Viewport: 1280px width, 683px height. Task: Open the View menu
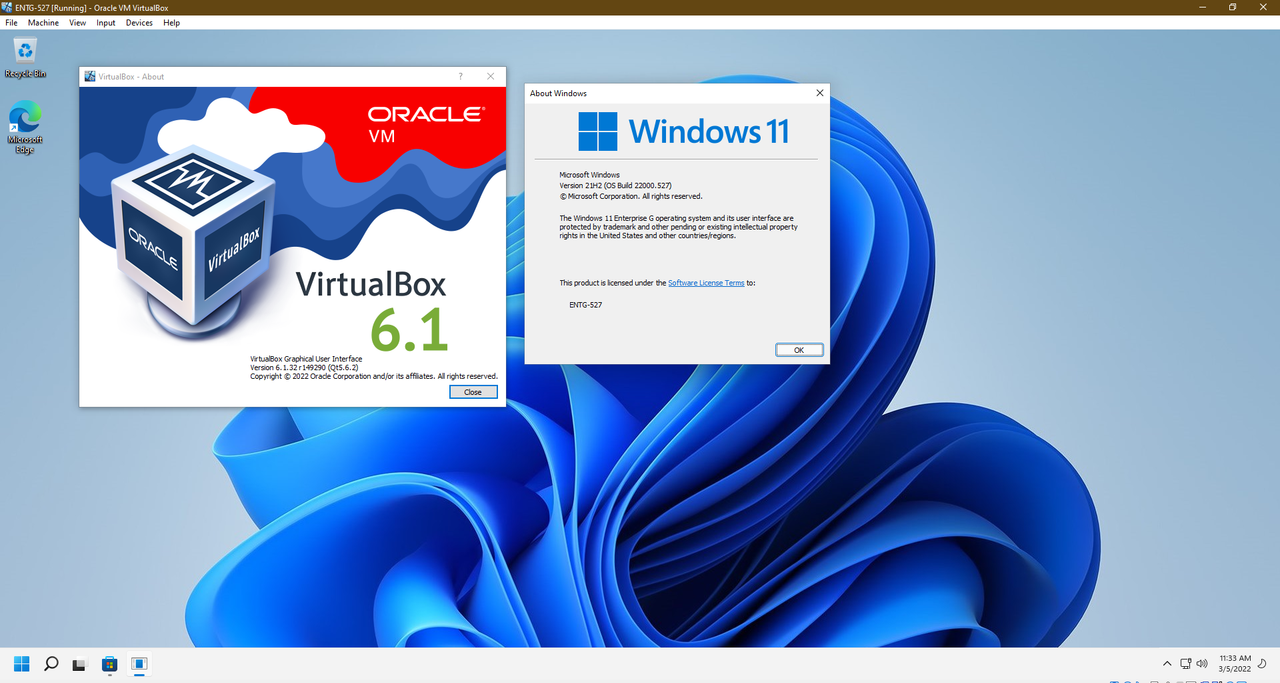click(77, 22)
